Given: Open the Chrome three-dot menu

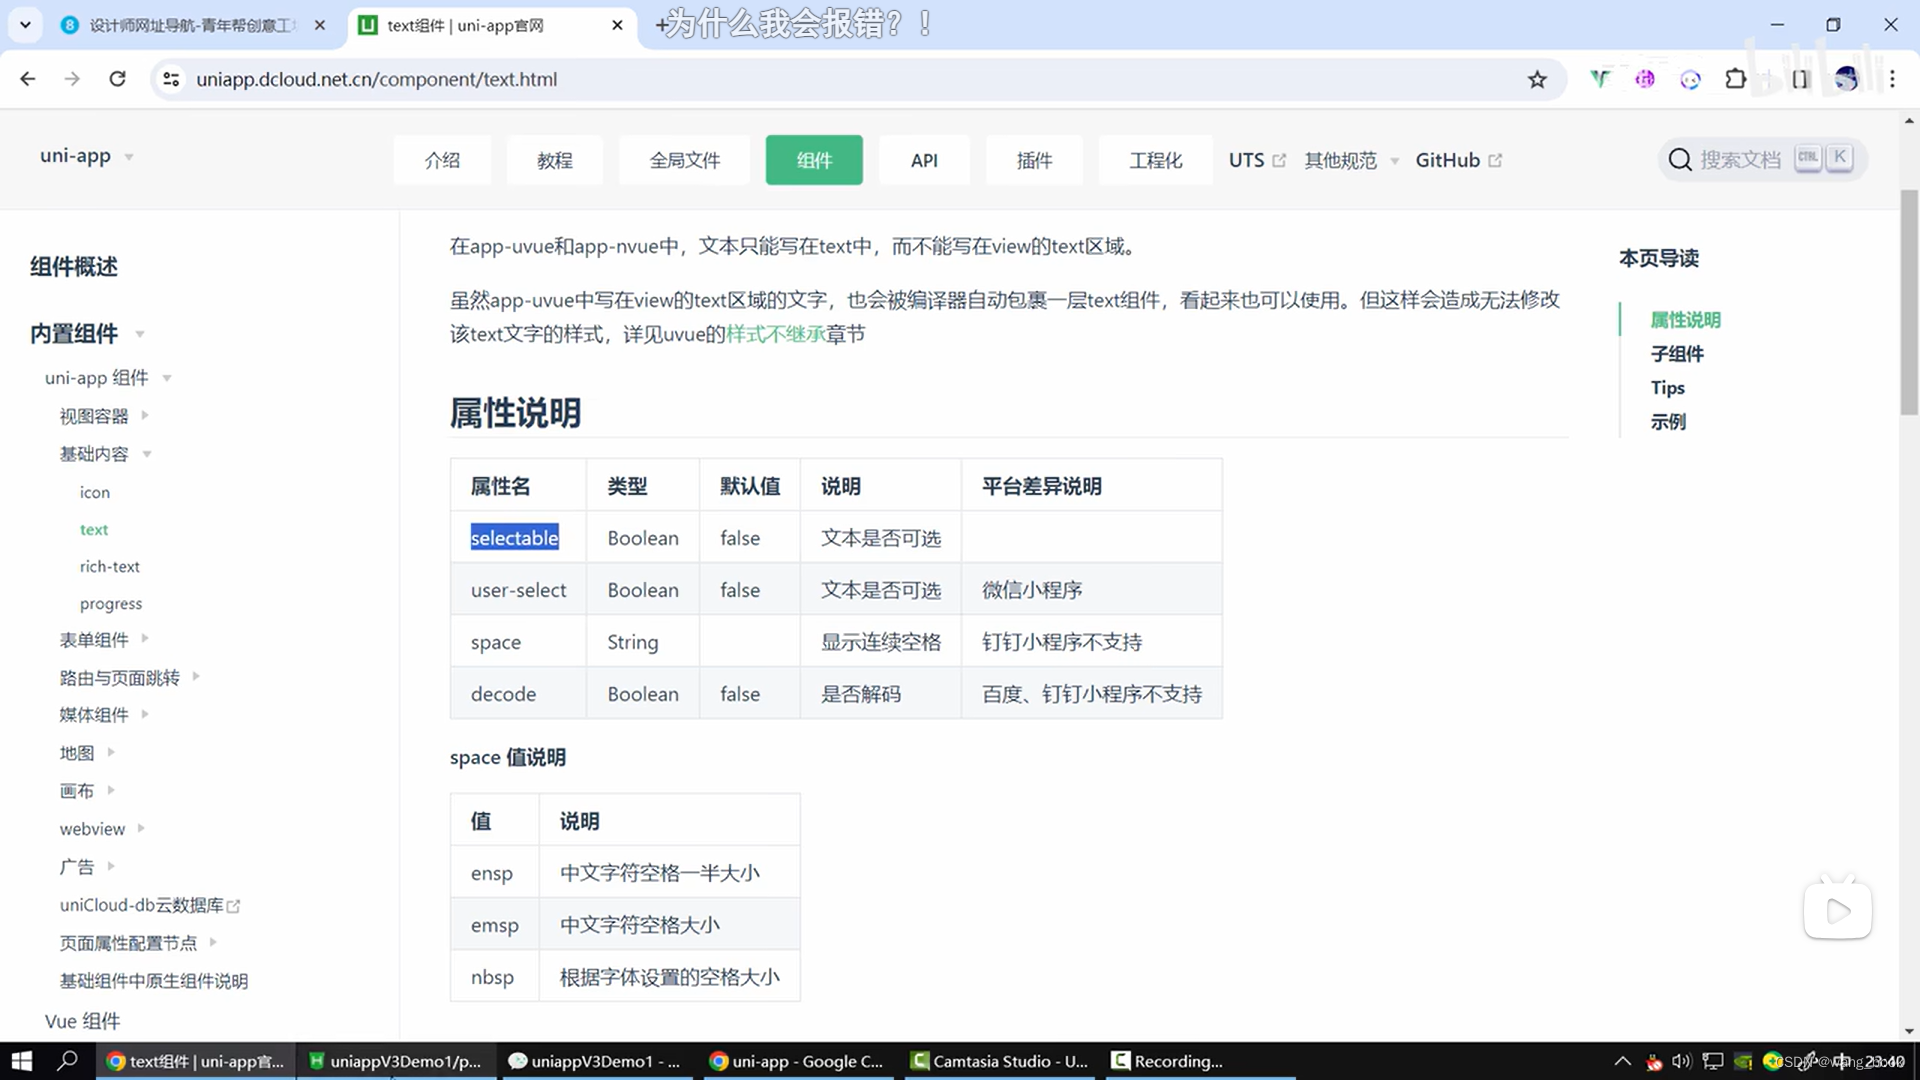Looking at the screenshot, I should [1892, 79].
